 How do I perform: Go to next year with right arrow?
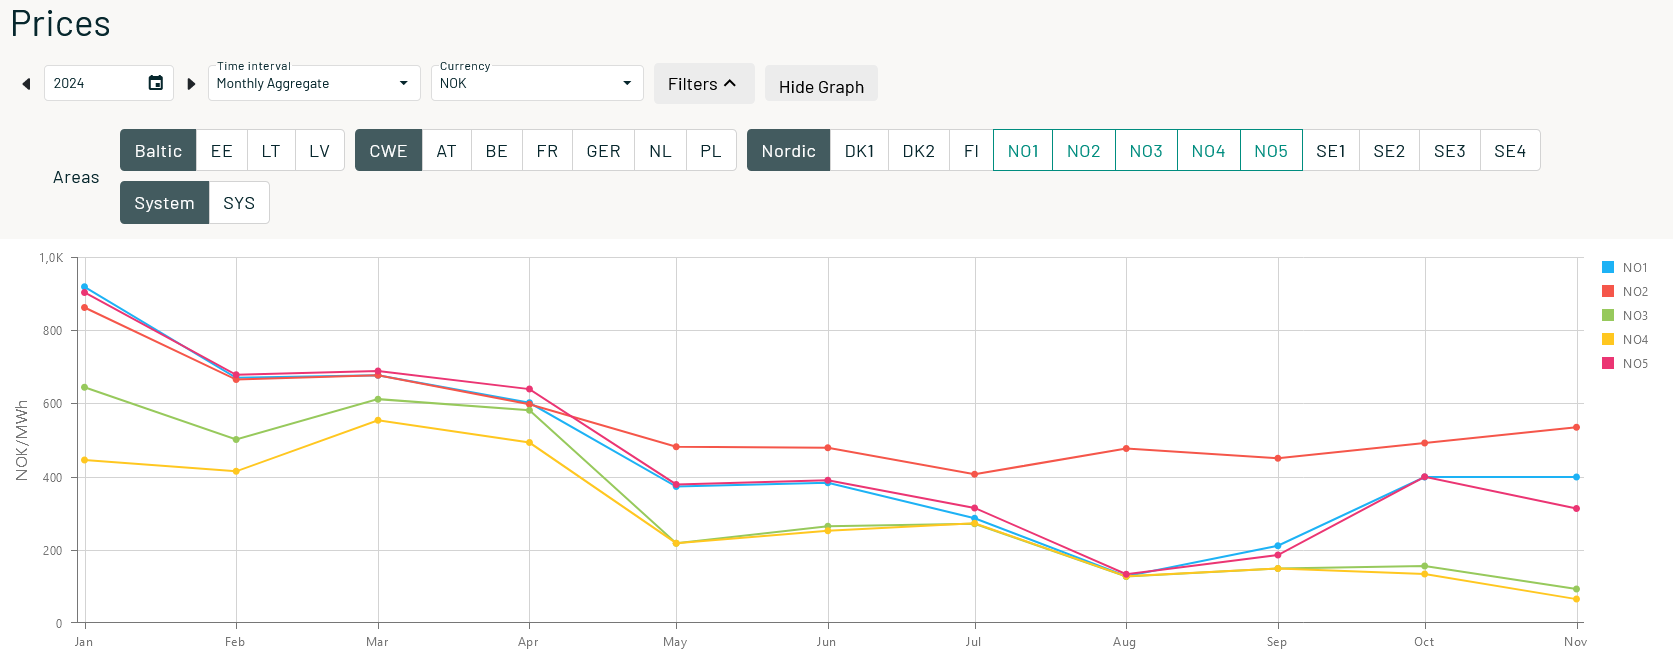191,84
